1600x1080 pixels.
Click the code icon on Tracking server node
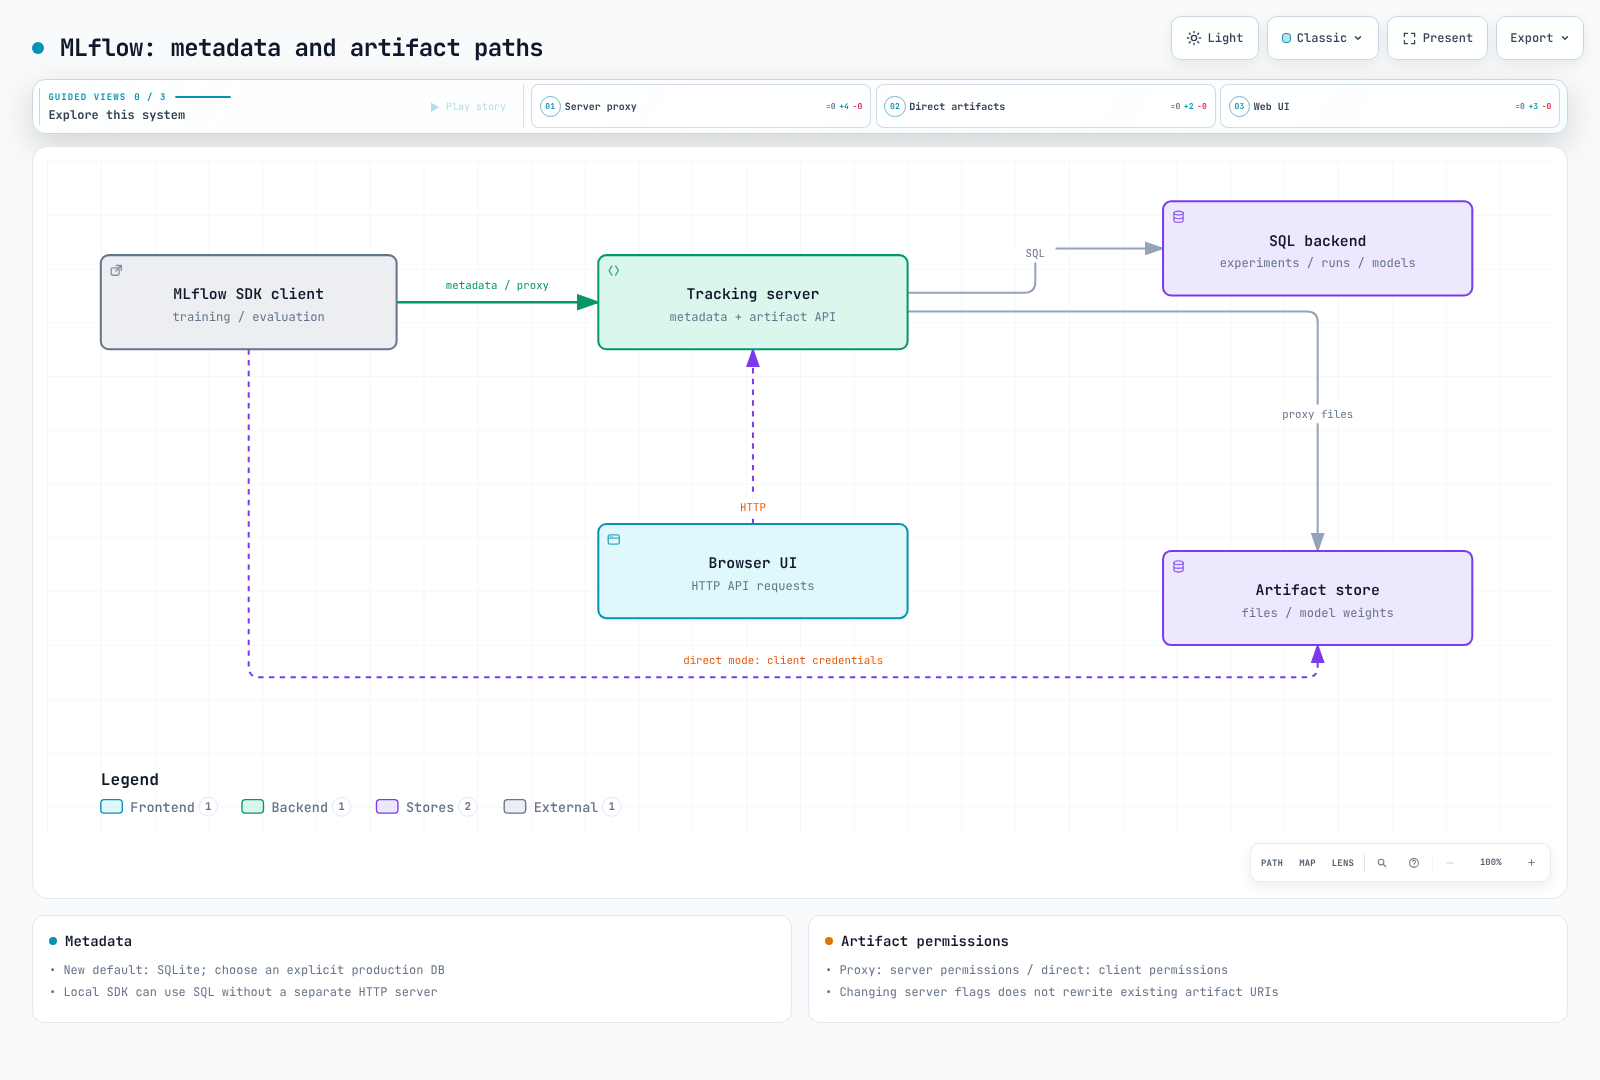click(x=614, y=270)
